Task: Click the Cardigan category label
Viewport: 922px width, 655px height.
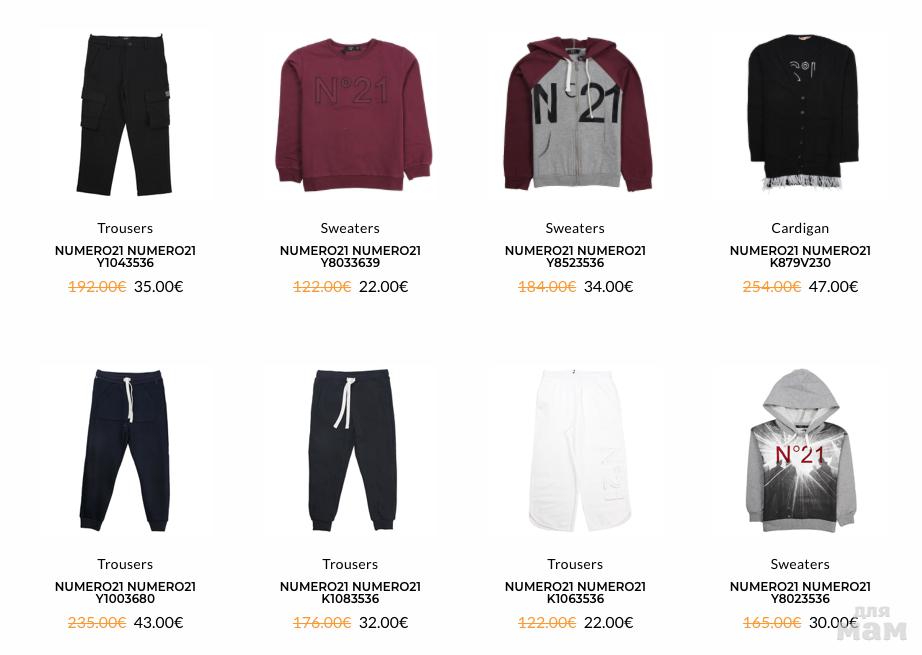Action: pyautogui.click(x=800, y=228)
